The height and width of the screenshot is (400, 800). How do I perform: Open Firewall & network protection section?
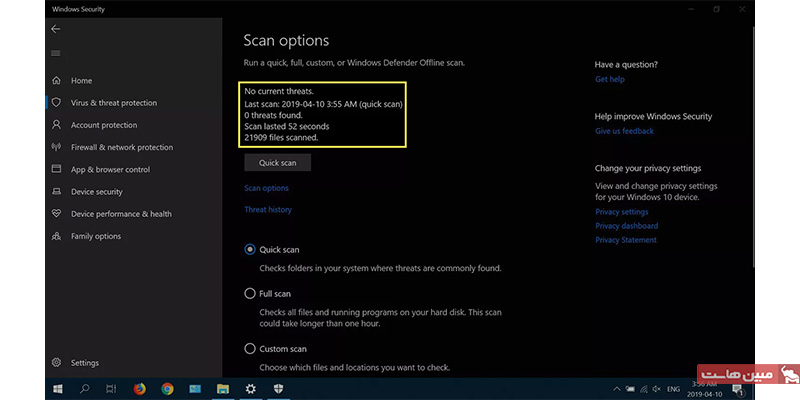click(122, 147)
